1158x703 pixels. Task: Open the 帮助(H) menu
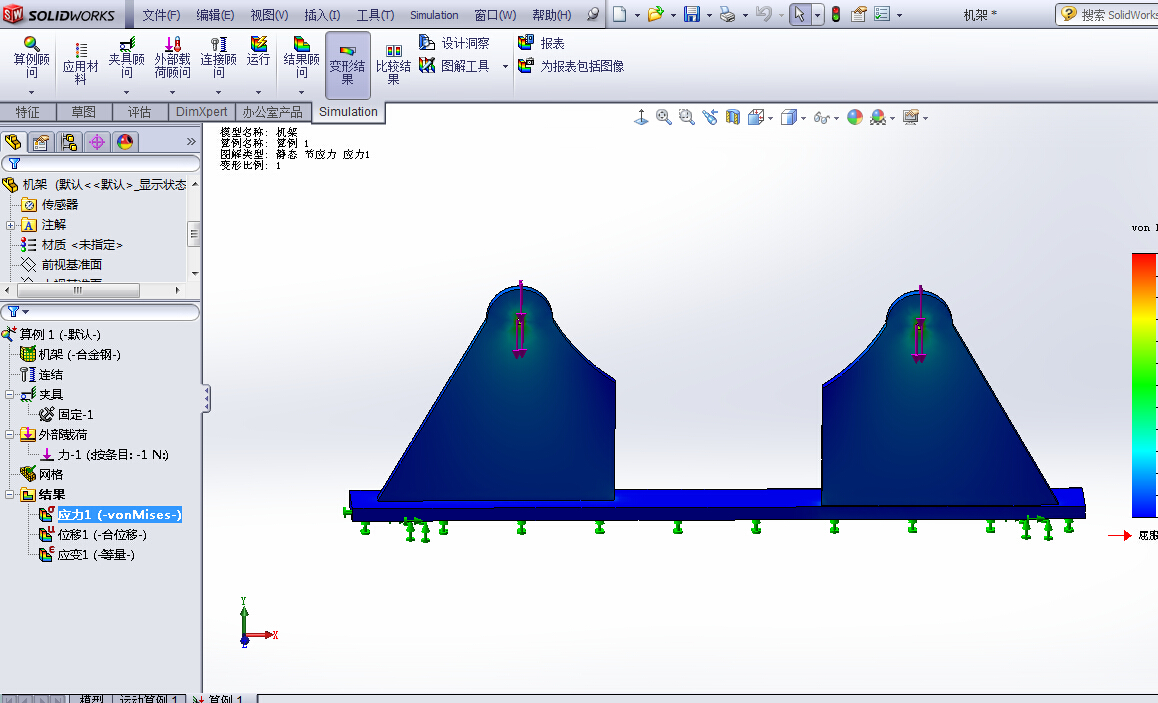coord(552,15)
